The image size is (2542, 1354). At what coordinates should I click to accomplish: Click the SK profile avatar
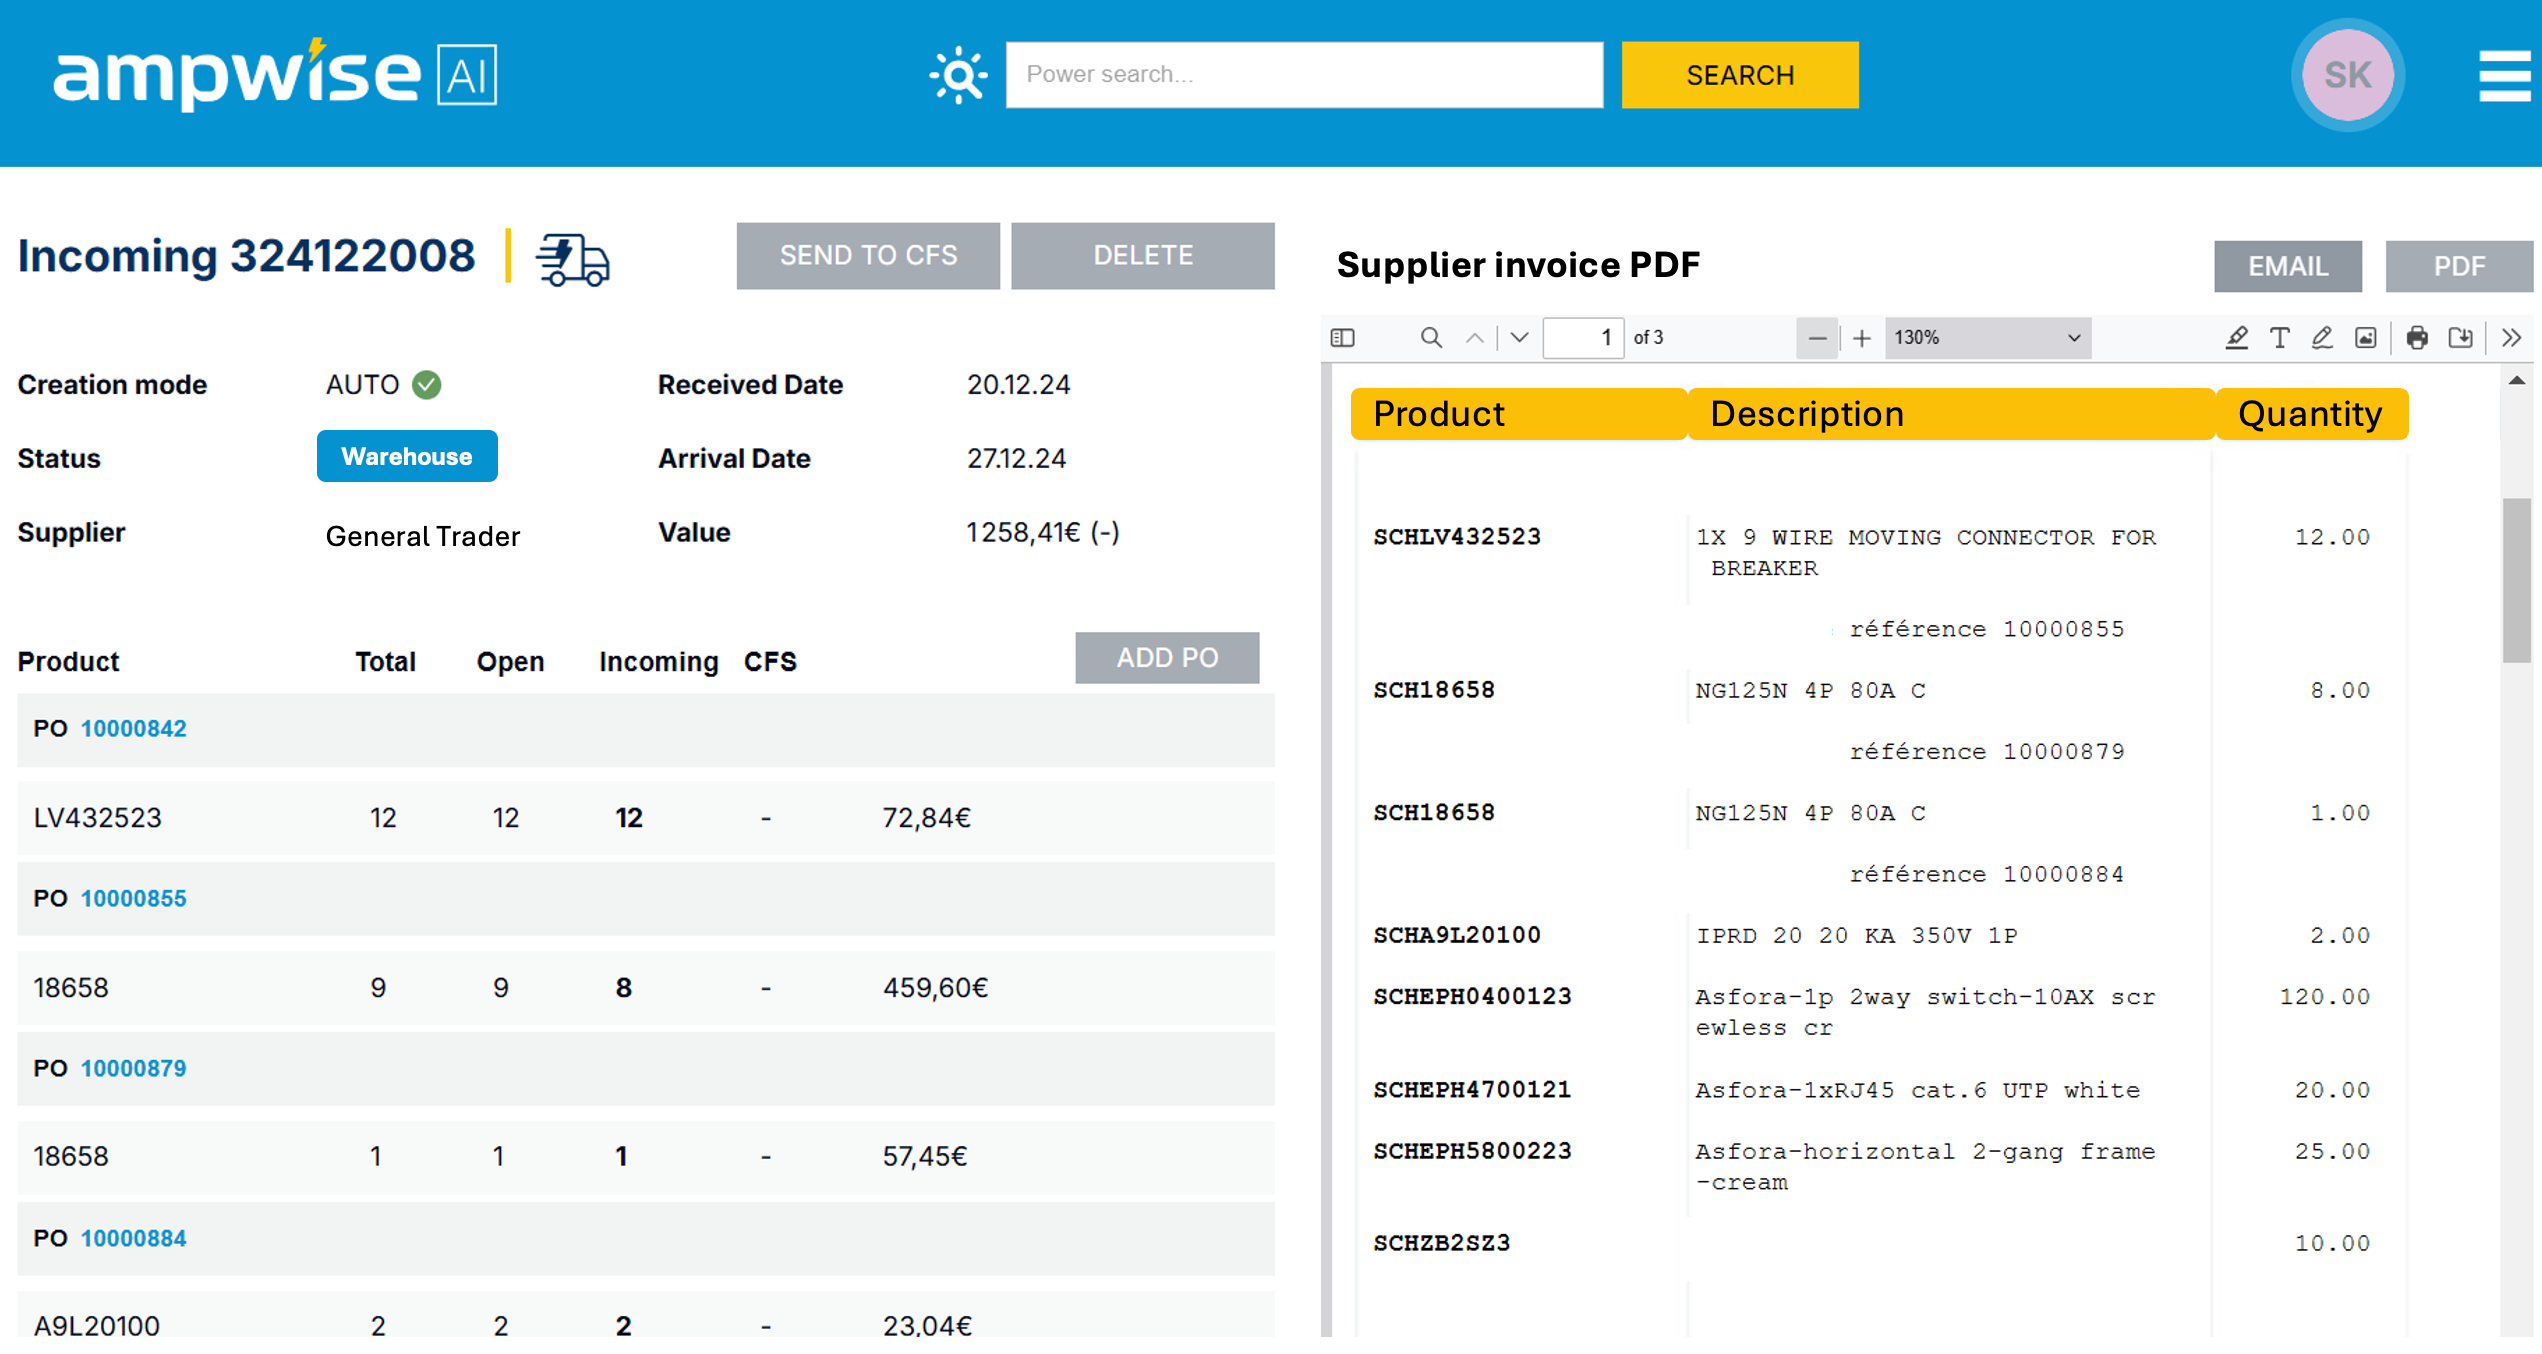point(2347,74)
